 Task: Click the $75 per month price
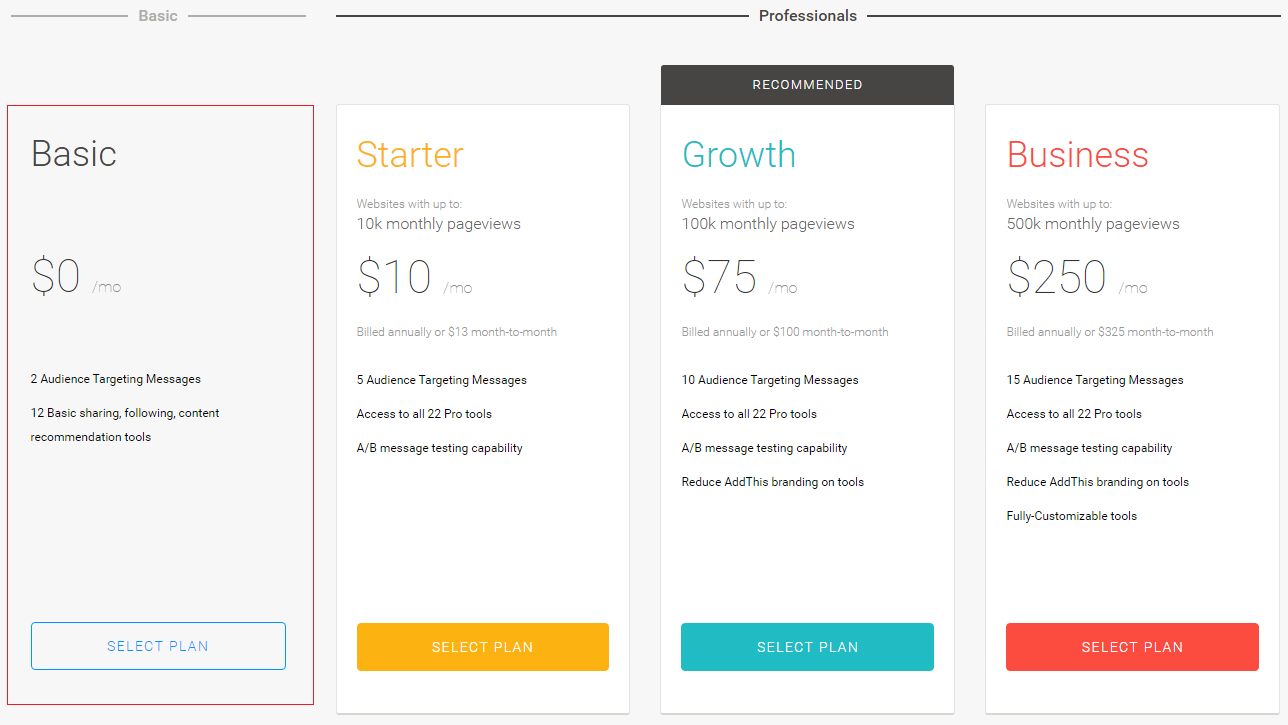[739, 277]
